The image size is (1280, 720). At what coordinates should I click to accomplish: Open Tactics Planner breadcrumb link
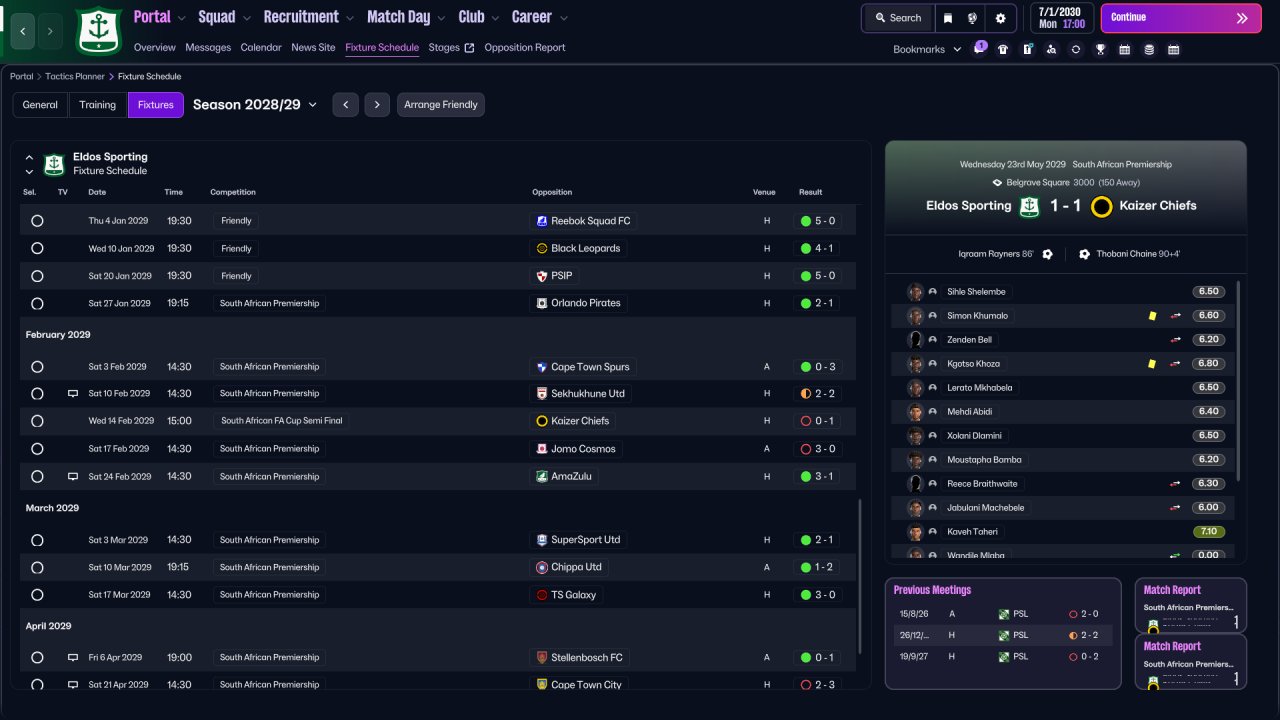74,76
